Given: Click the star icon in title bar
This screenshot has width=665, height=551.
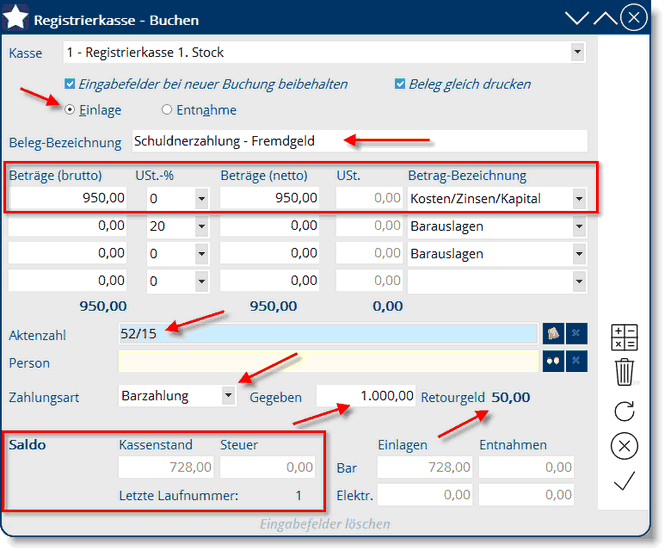Looking at the screenshot, I should [x=16, y=17].
